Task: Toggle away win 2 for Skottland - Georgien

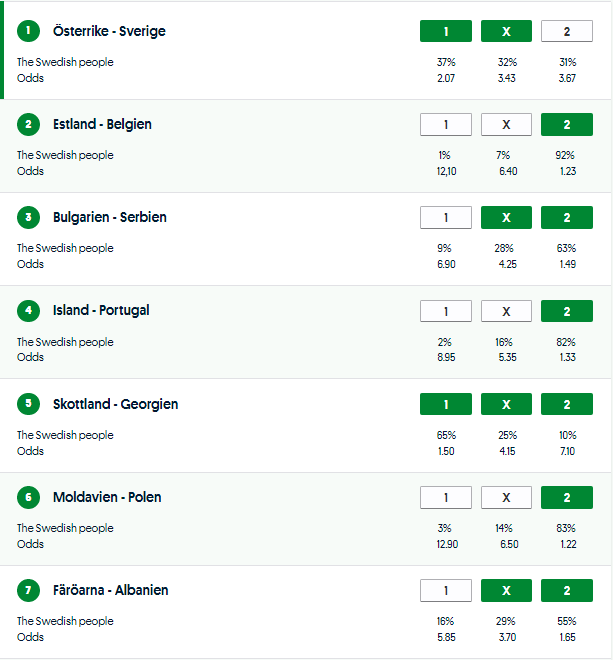Action: click(566, 404)
